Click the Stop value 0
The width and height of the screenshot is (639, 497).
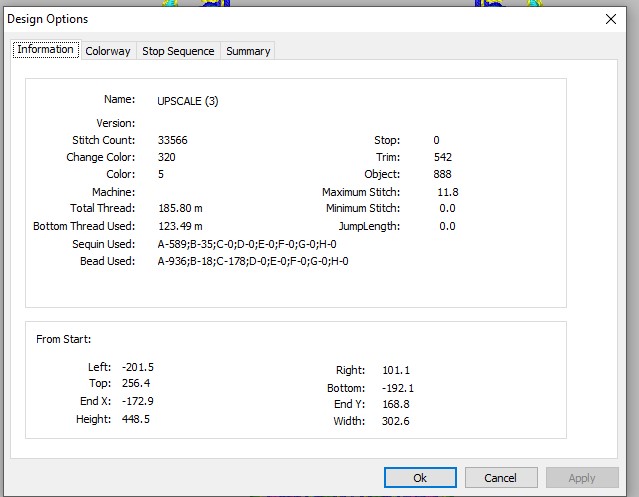(436, 140)
